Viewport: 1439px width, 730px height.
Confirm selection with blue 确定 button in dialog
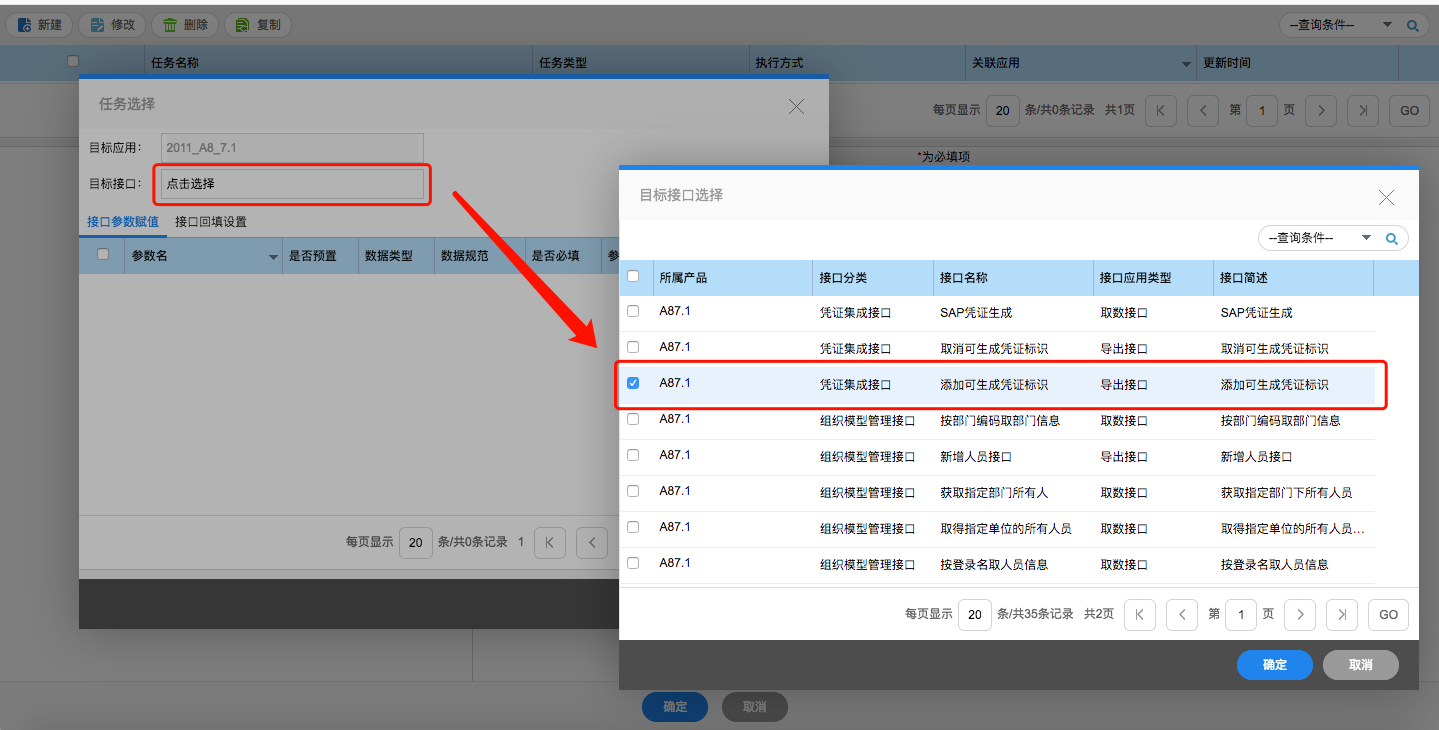[1274, 665]
